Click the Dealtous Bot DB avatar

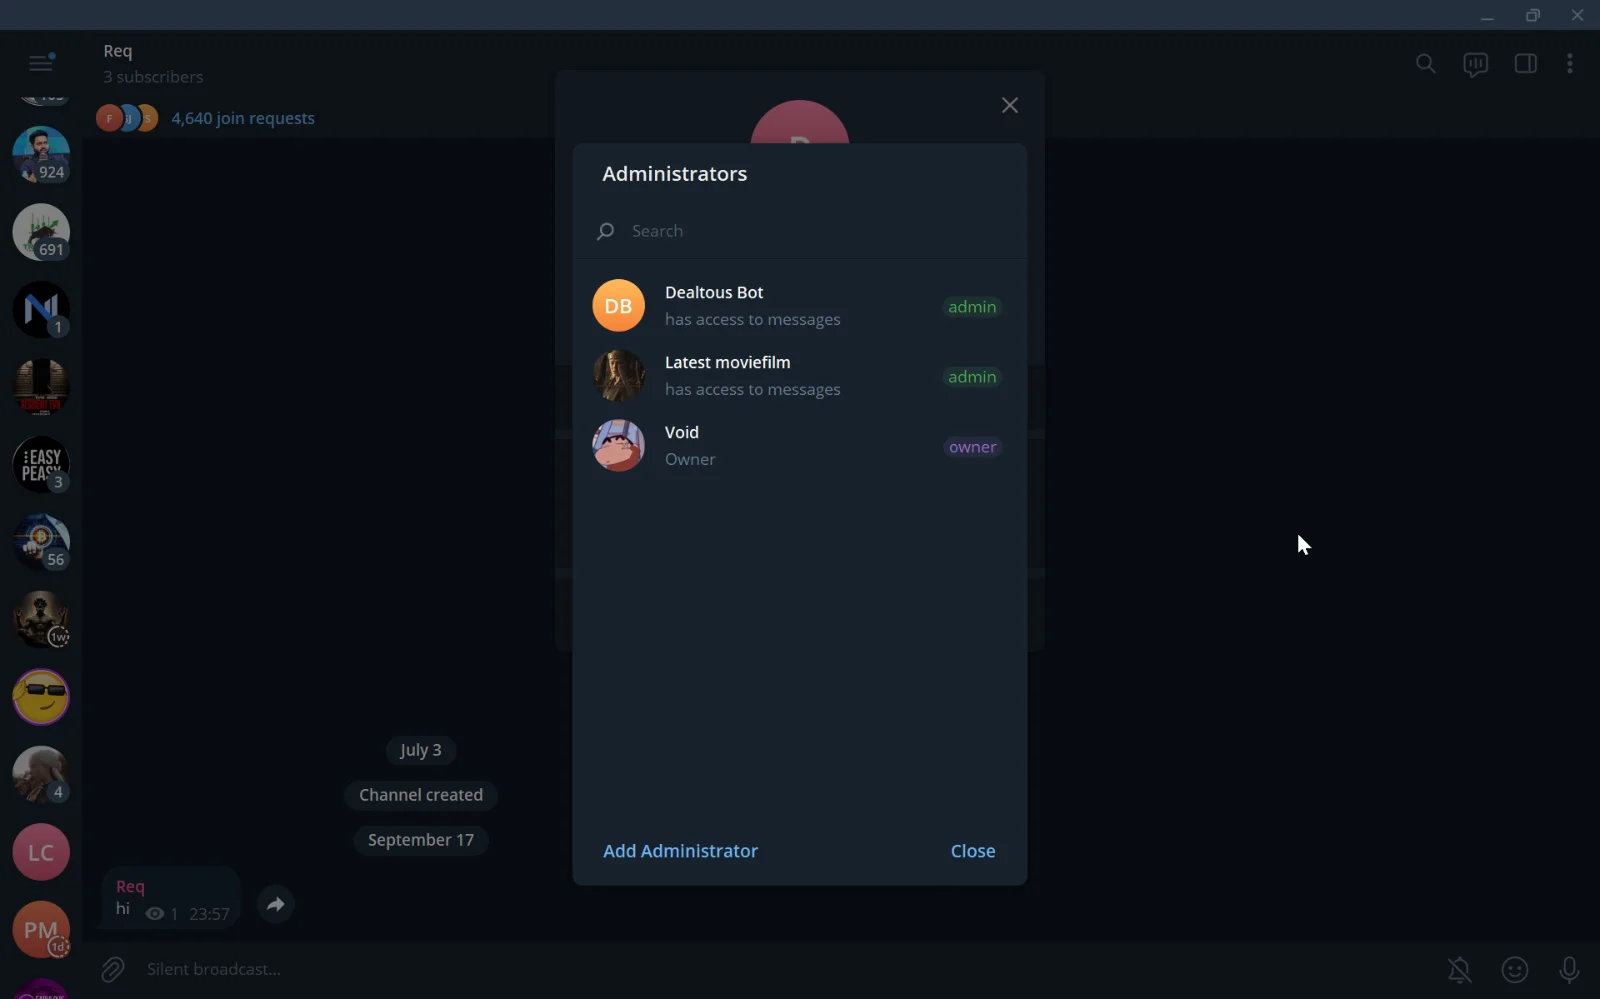coord(618,305)
